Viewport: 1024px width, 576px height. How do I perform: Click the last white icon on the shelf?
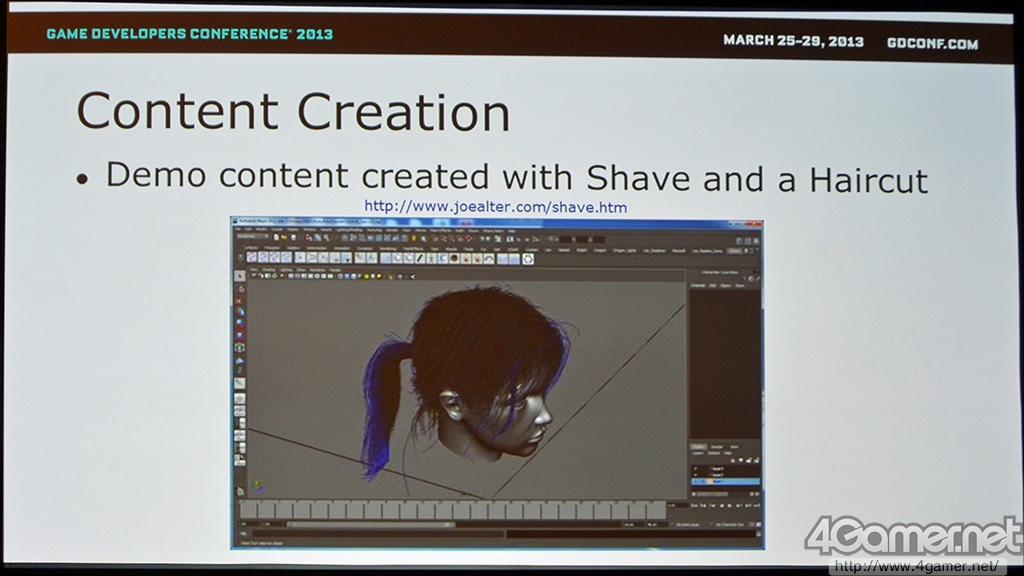[x=528, y=259]
